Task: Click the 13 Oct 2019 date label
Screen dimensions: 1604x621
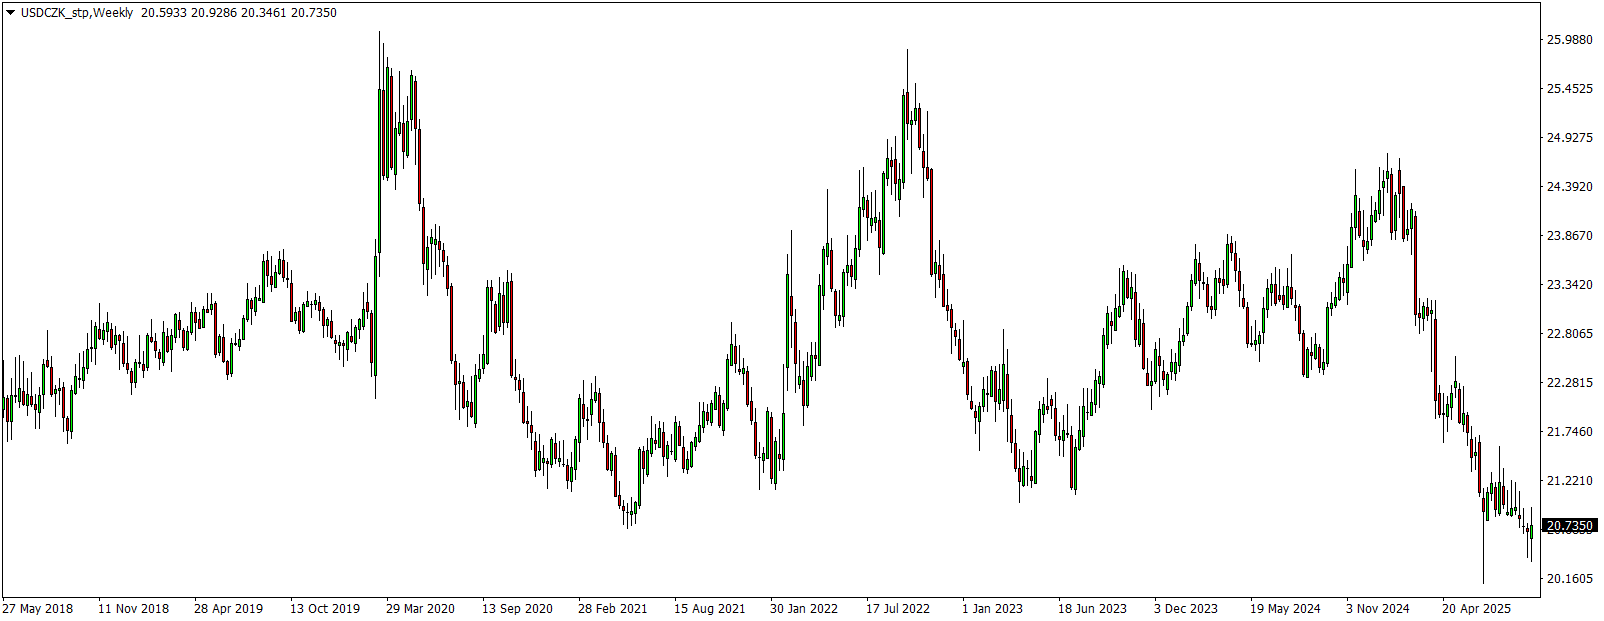Action: click(x=325, y=609)
